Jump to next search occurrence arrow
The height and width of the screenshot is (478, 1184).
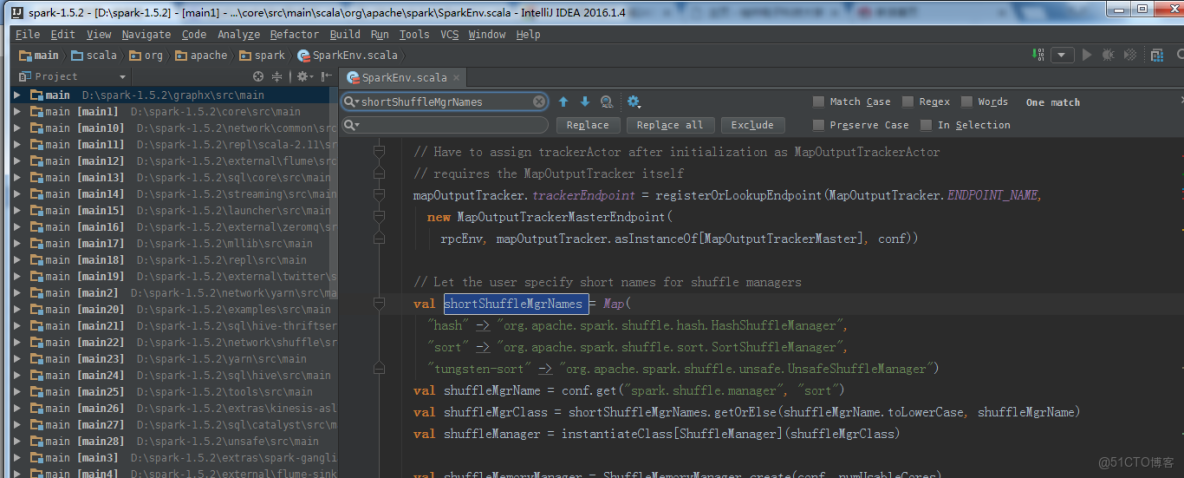584,102
